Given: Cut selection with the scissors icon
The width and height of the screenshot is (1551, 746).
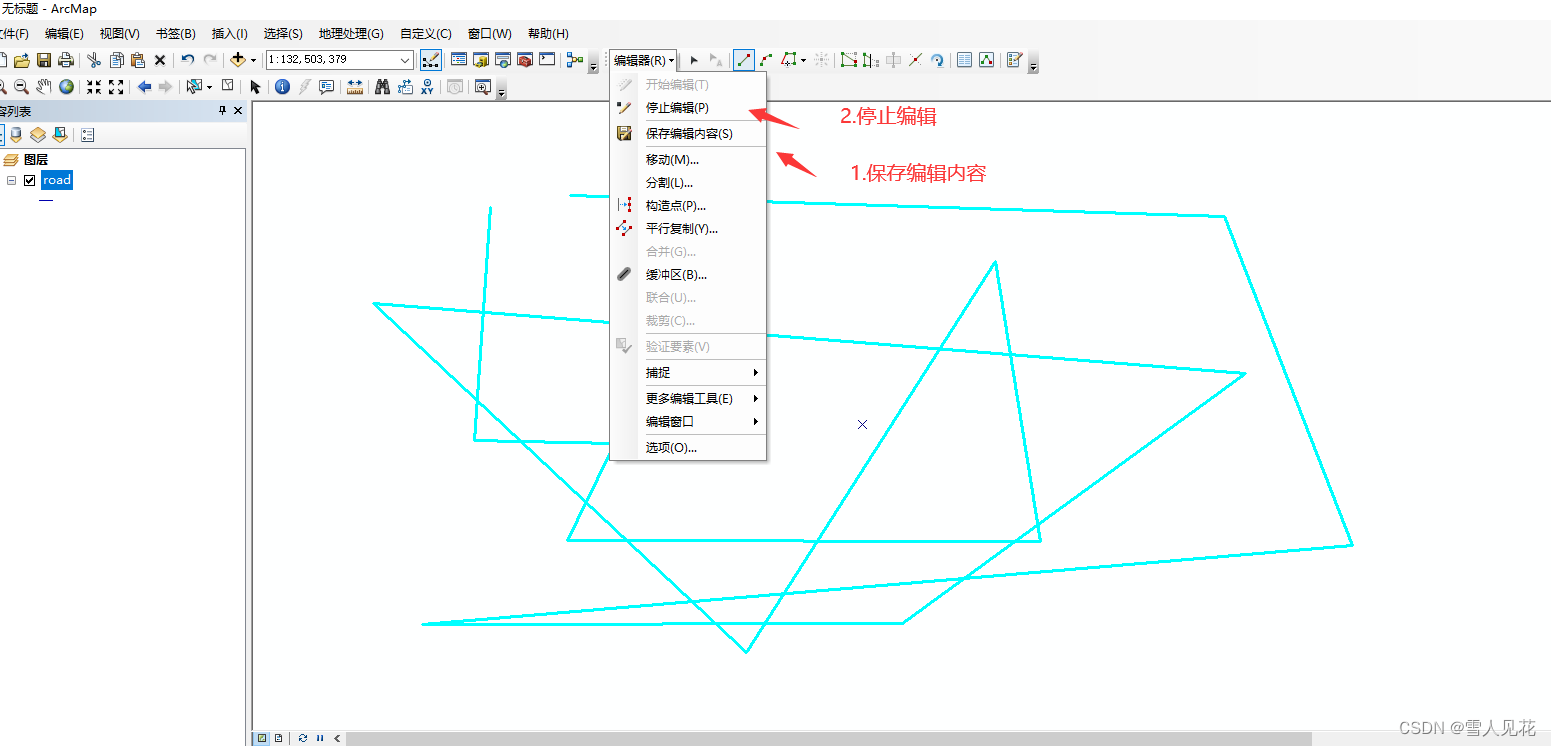Looking at the screenshot, I should (94, 60).
